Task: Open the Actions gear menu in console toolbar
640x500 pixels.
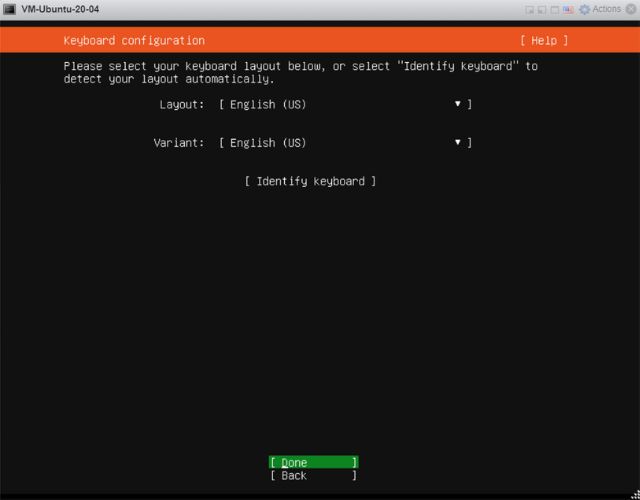Action: (600, 9)
